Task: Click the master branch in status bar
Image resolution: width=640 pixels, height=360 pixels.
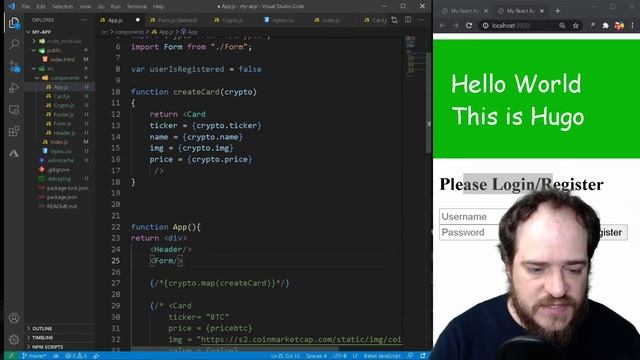Action: point(34,356)
